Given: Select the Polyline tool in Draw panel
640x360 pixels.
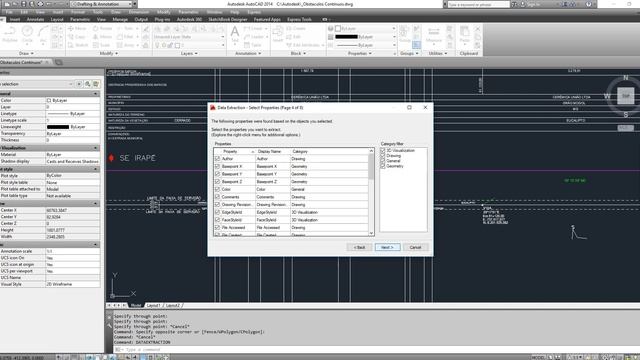Looking at the screenshot, I should [x=10, y=34].
